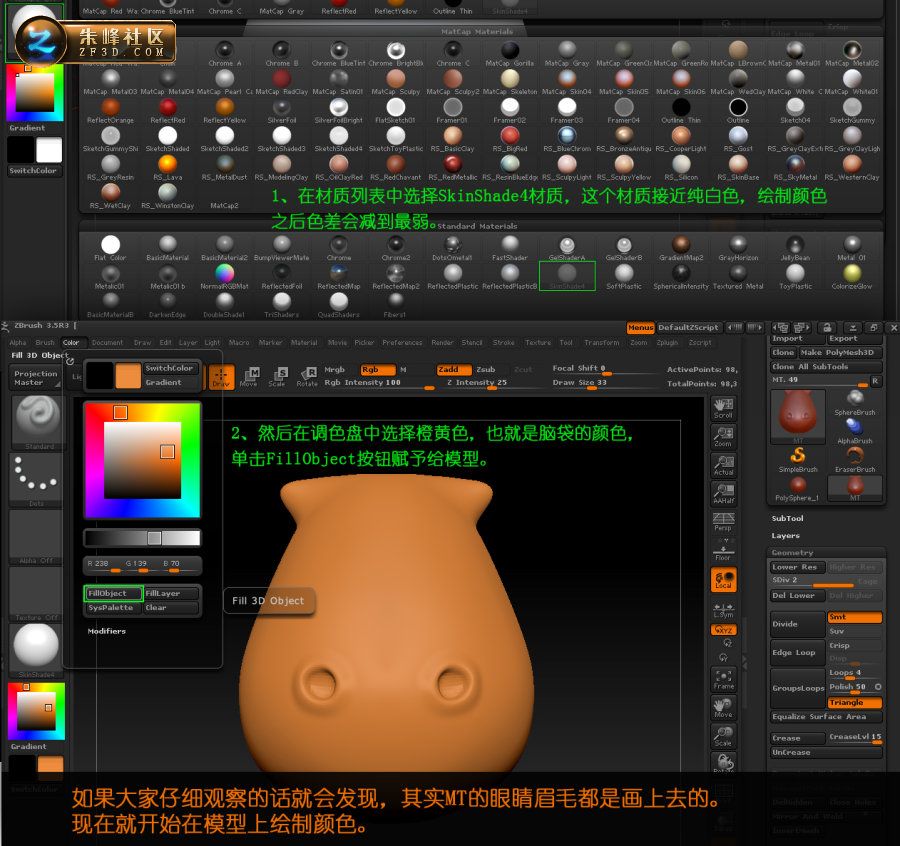Choose the PolySphere_1 tool thumbnail
Image resolution: width=900 pixels, height=846 pixels.
(798, 489)
